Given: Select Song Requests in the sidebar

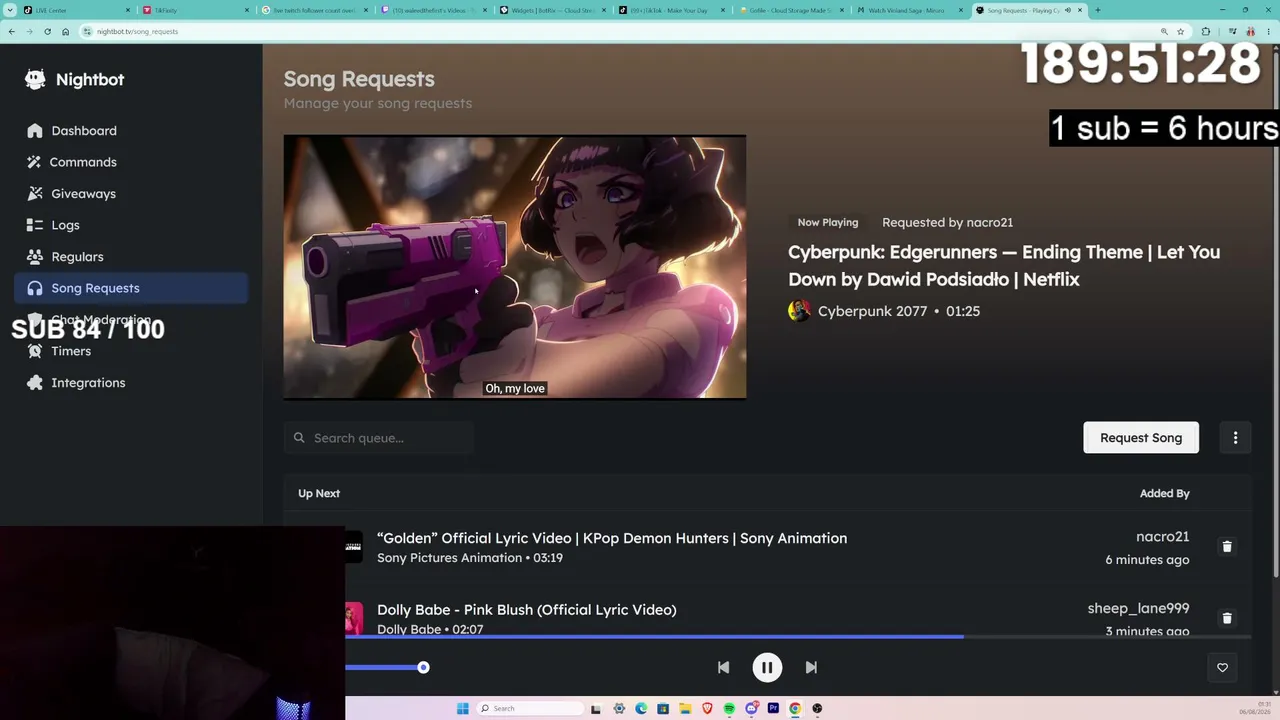Looking at the screenshot, I should pos(131,288).
